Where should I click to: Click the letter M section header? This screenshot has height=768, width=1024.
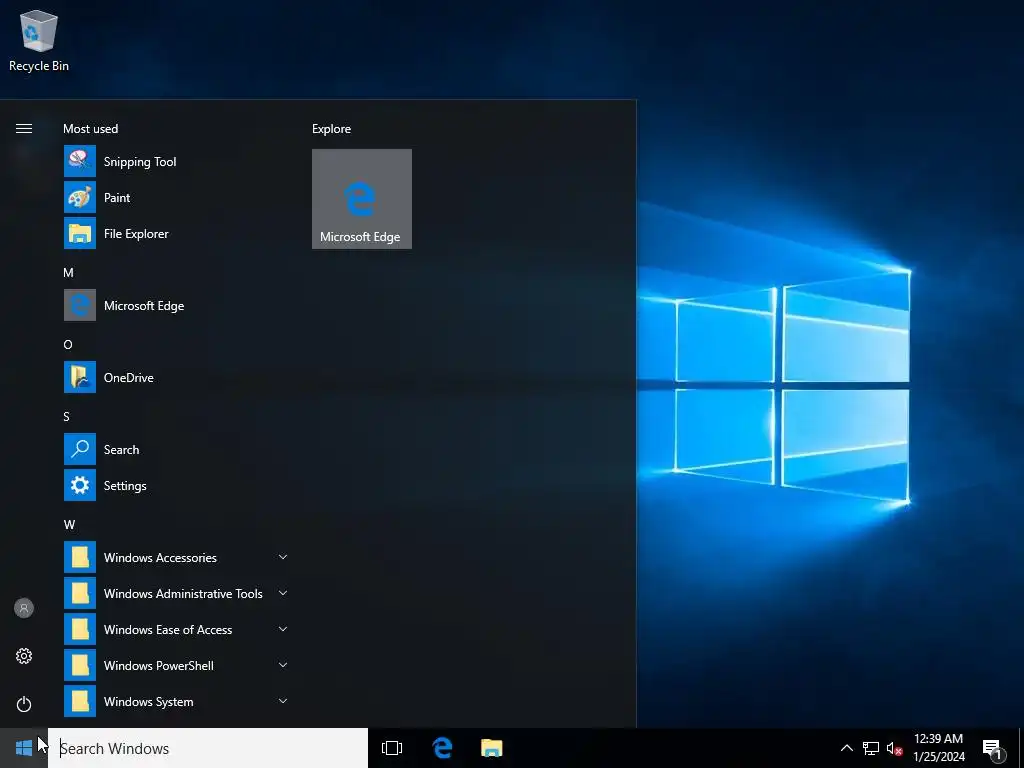click(69, 273)
